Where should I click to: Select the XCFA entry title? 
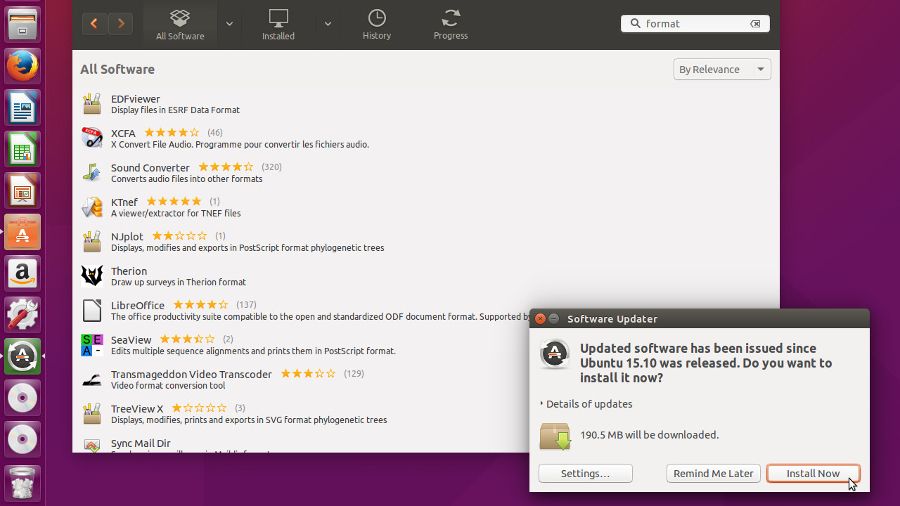tap(123, 133)
